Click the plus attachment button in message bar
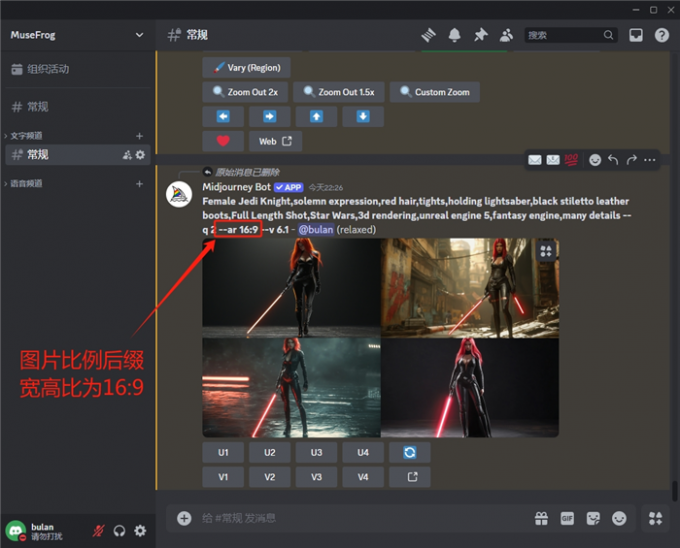The width and height of the screenshot is (680, 548). coord(184,518)
